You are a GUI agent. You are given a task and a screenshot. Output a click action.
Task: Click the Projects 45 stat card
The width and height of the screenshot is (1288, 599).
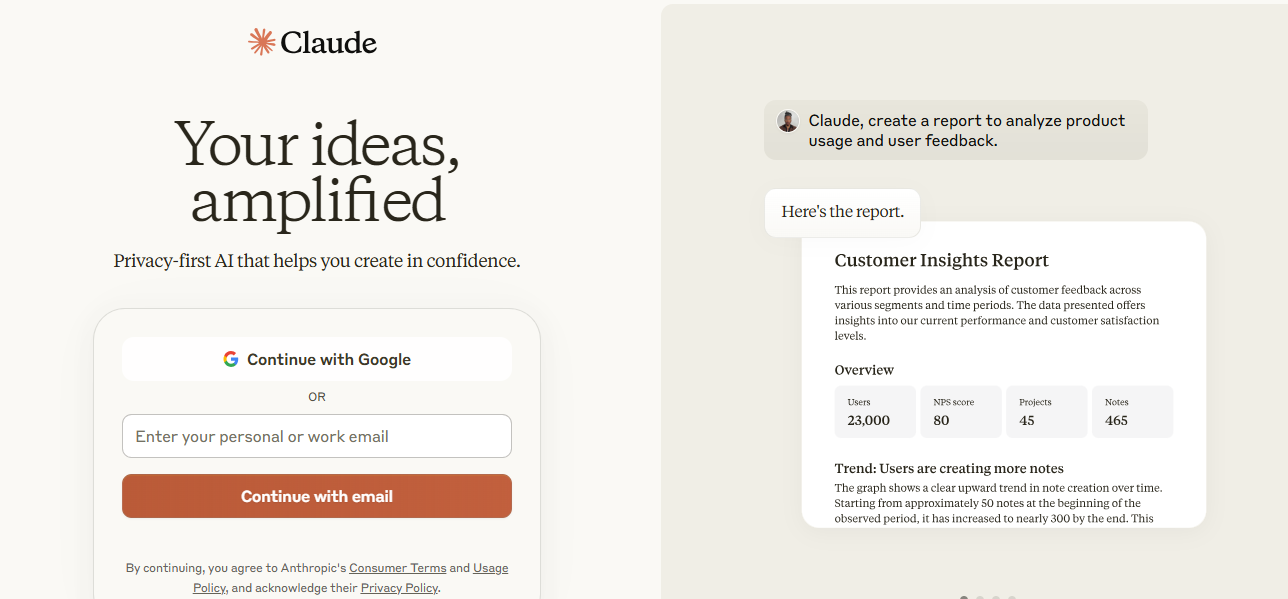pos(1047,412)
